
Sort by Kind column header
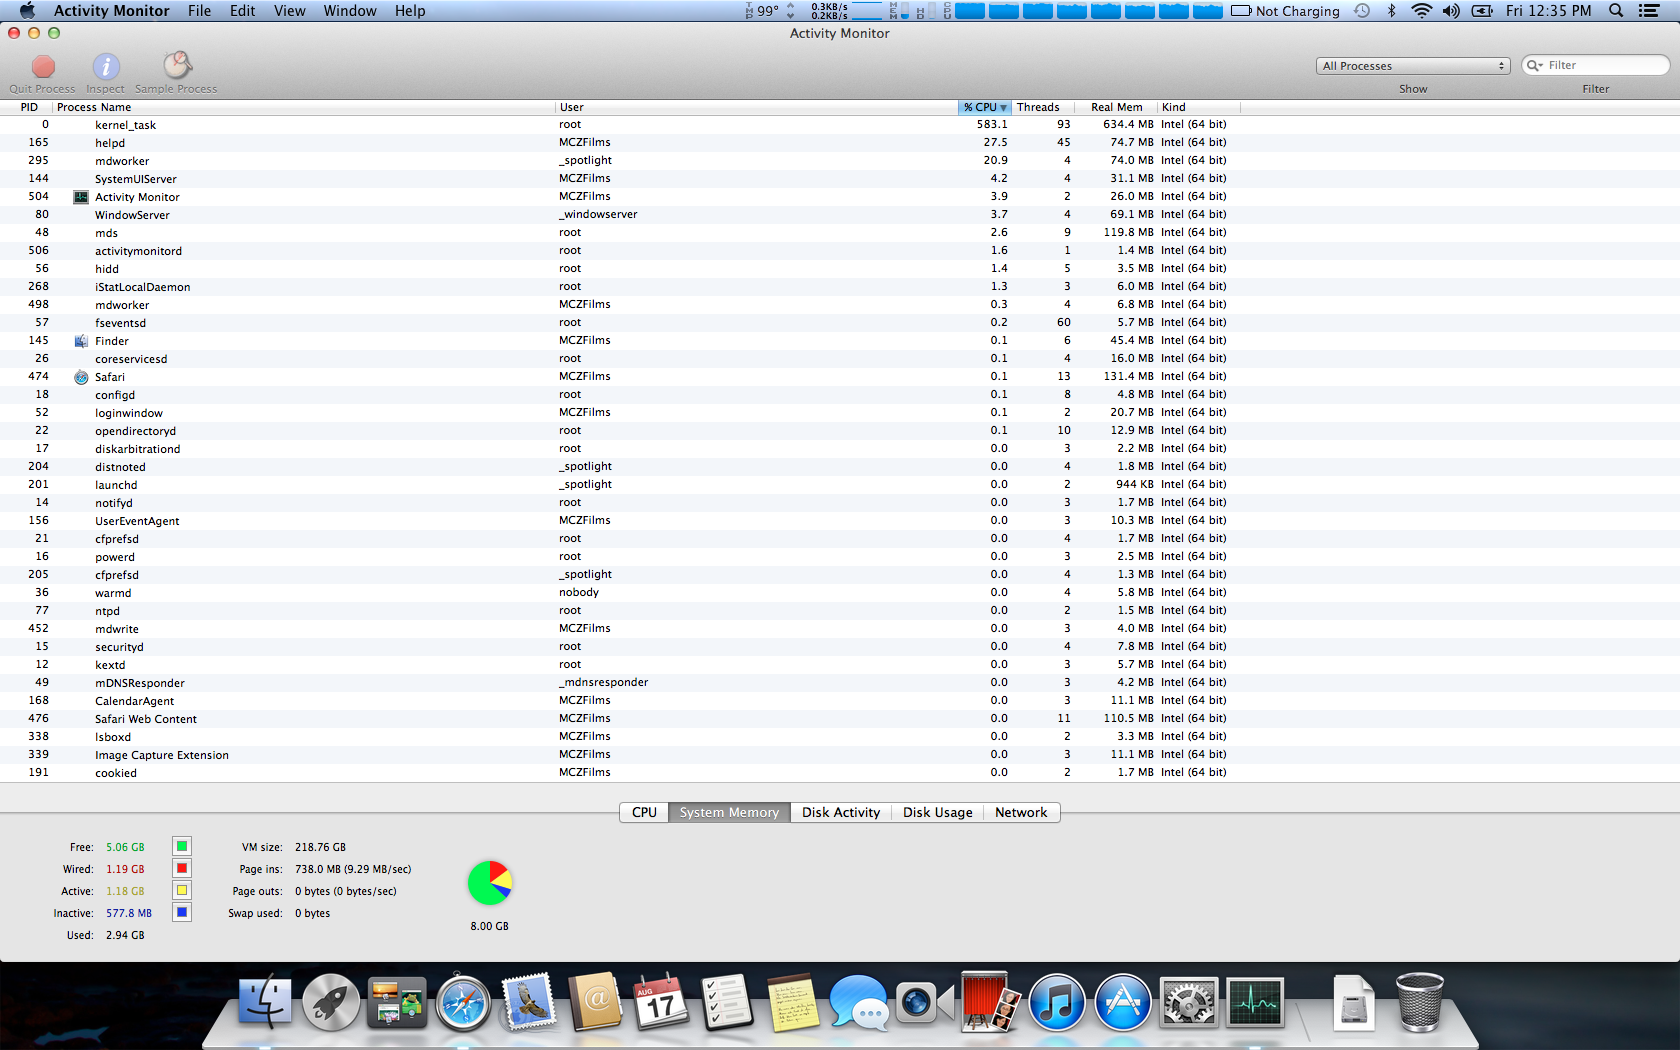click(1198, 107)
